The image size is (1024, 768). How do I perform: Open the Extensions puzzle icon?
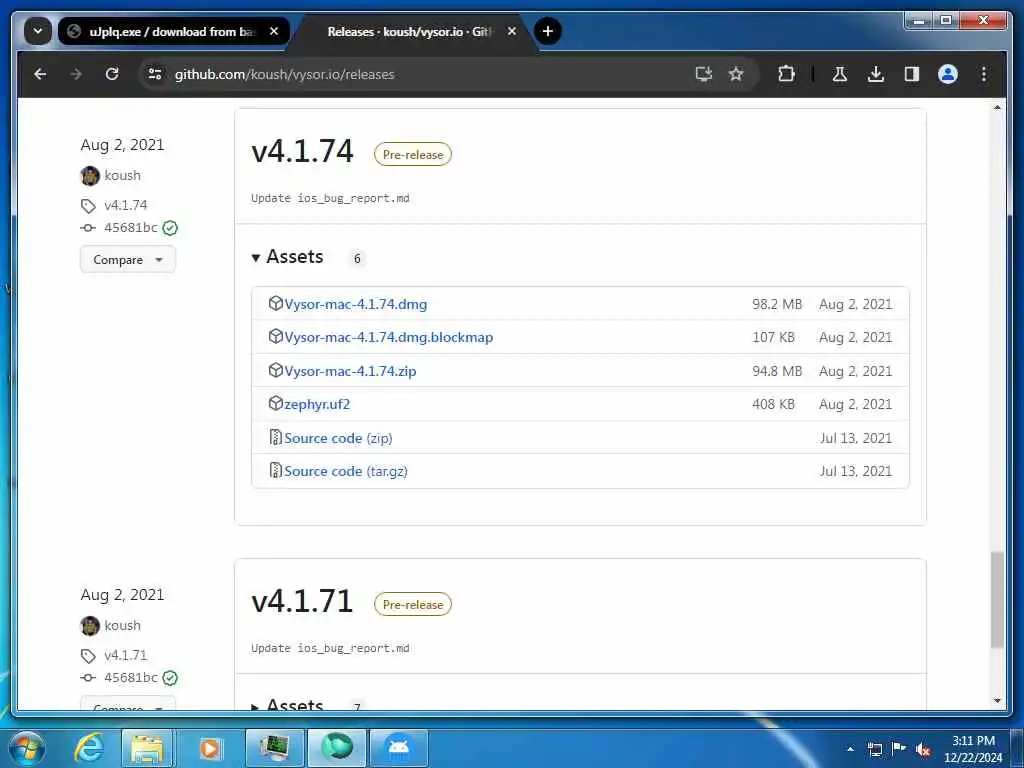[x=786, y=74]
